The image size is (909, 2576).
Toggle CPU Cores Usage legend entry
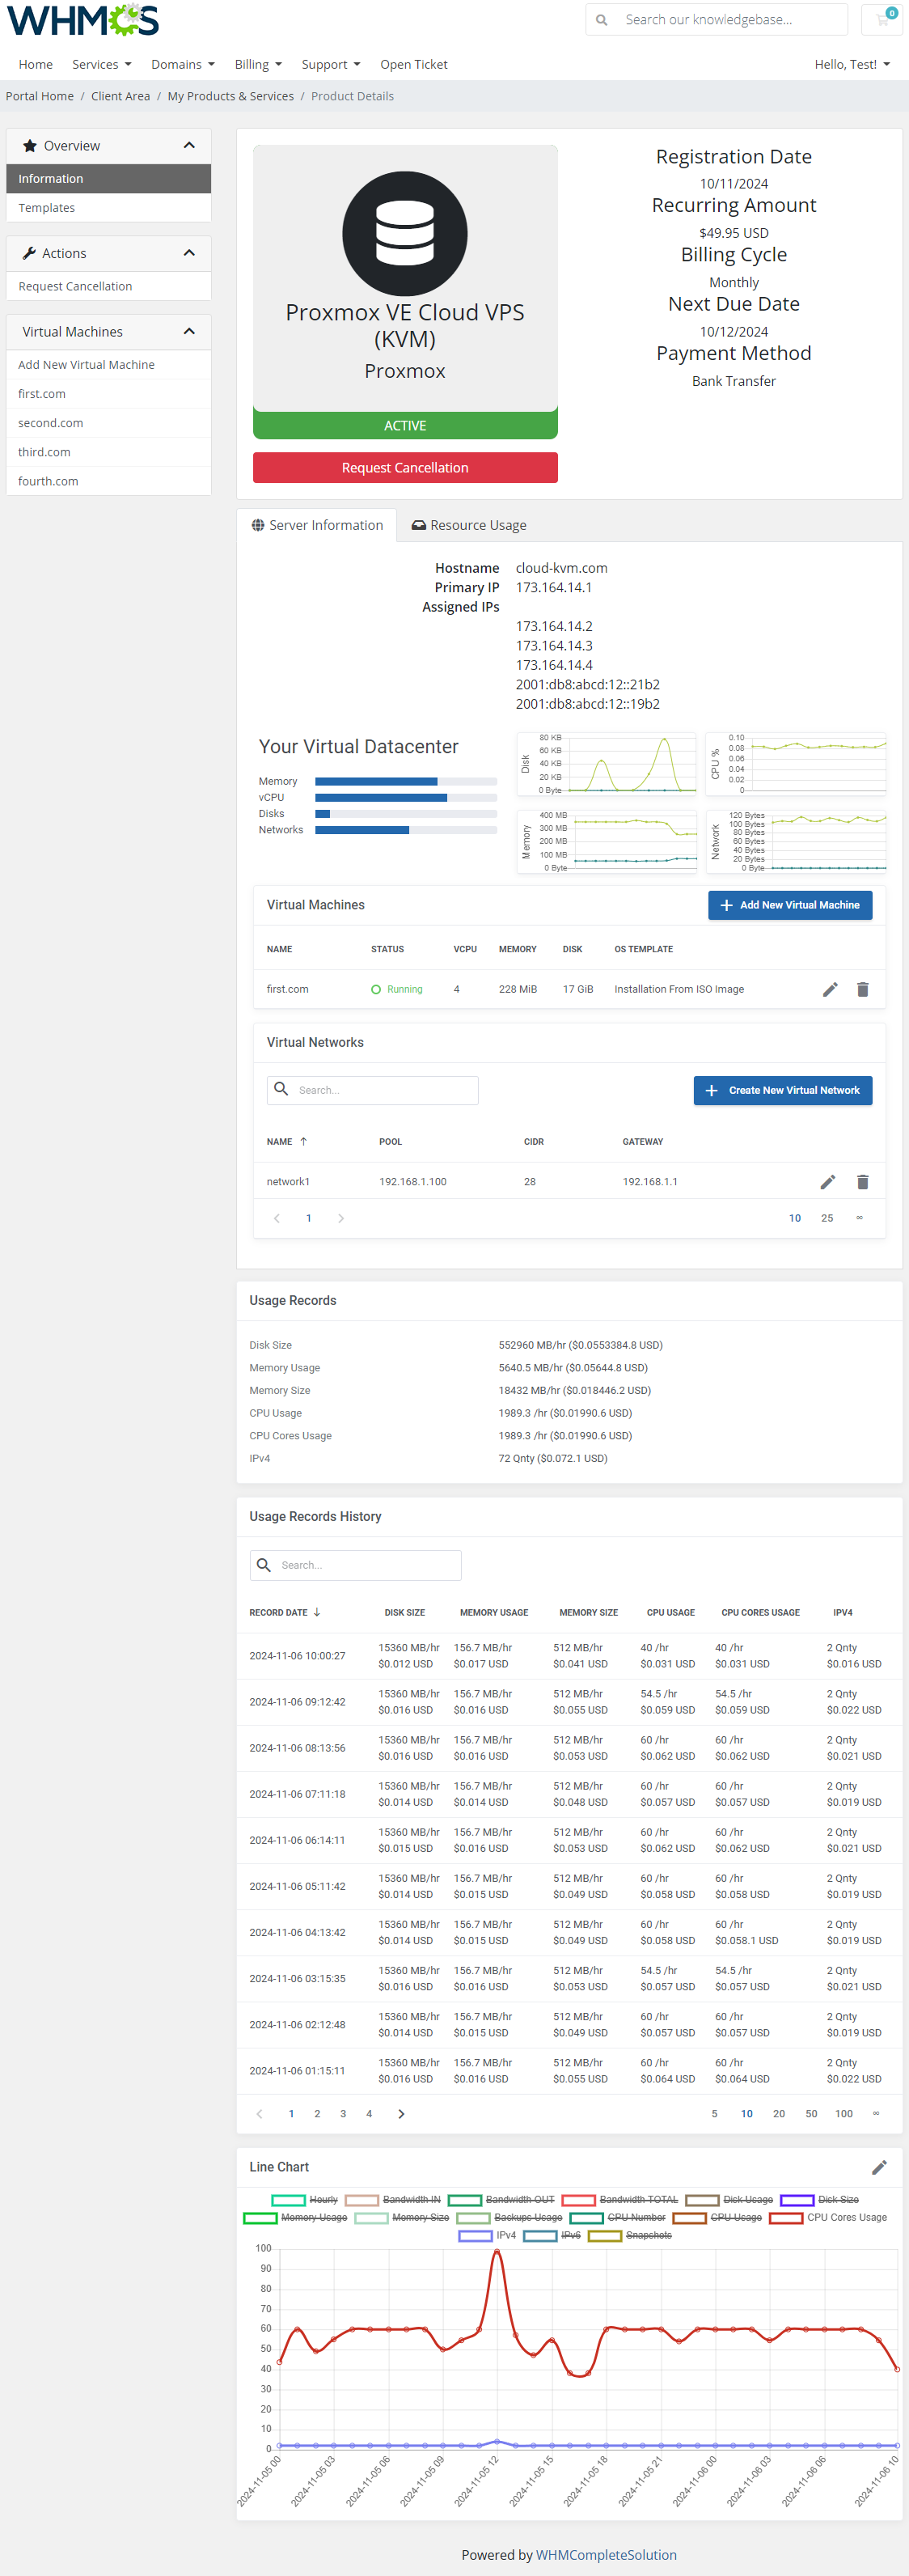coord(828,2217)
